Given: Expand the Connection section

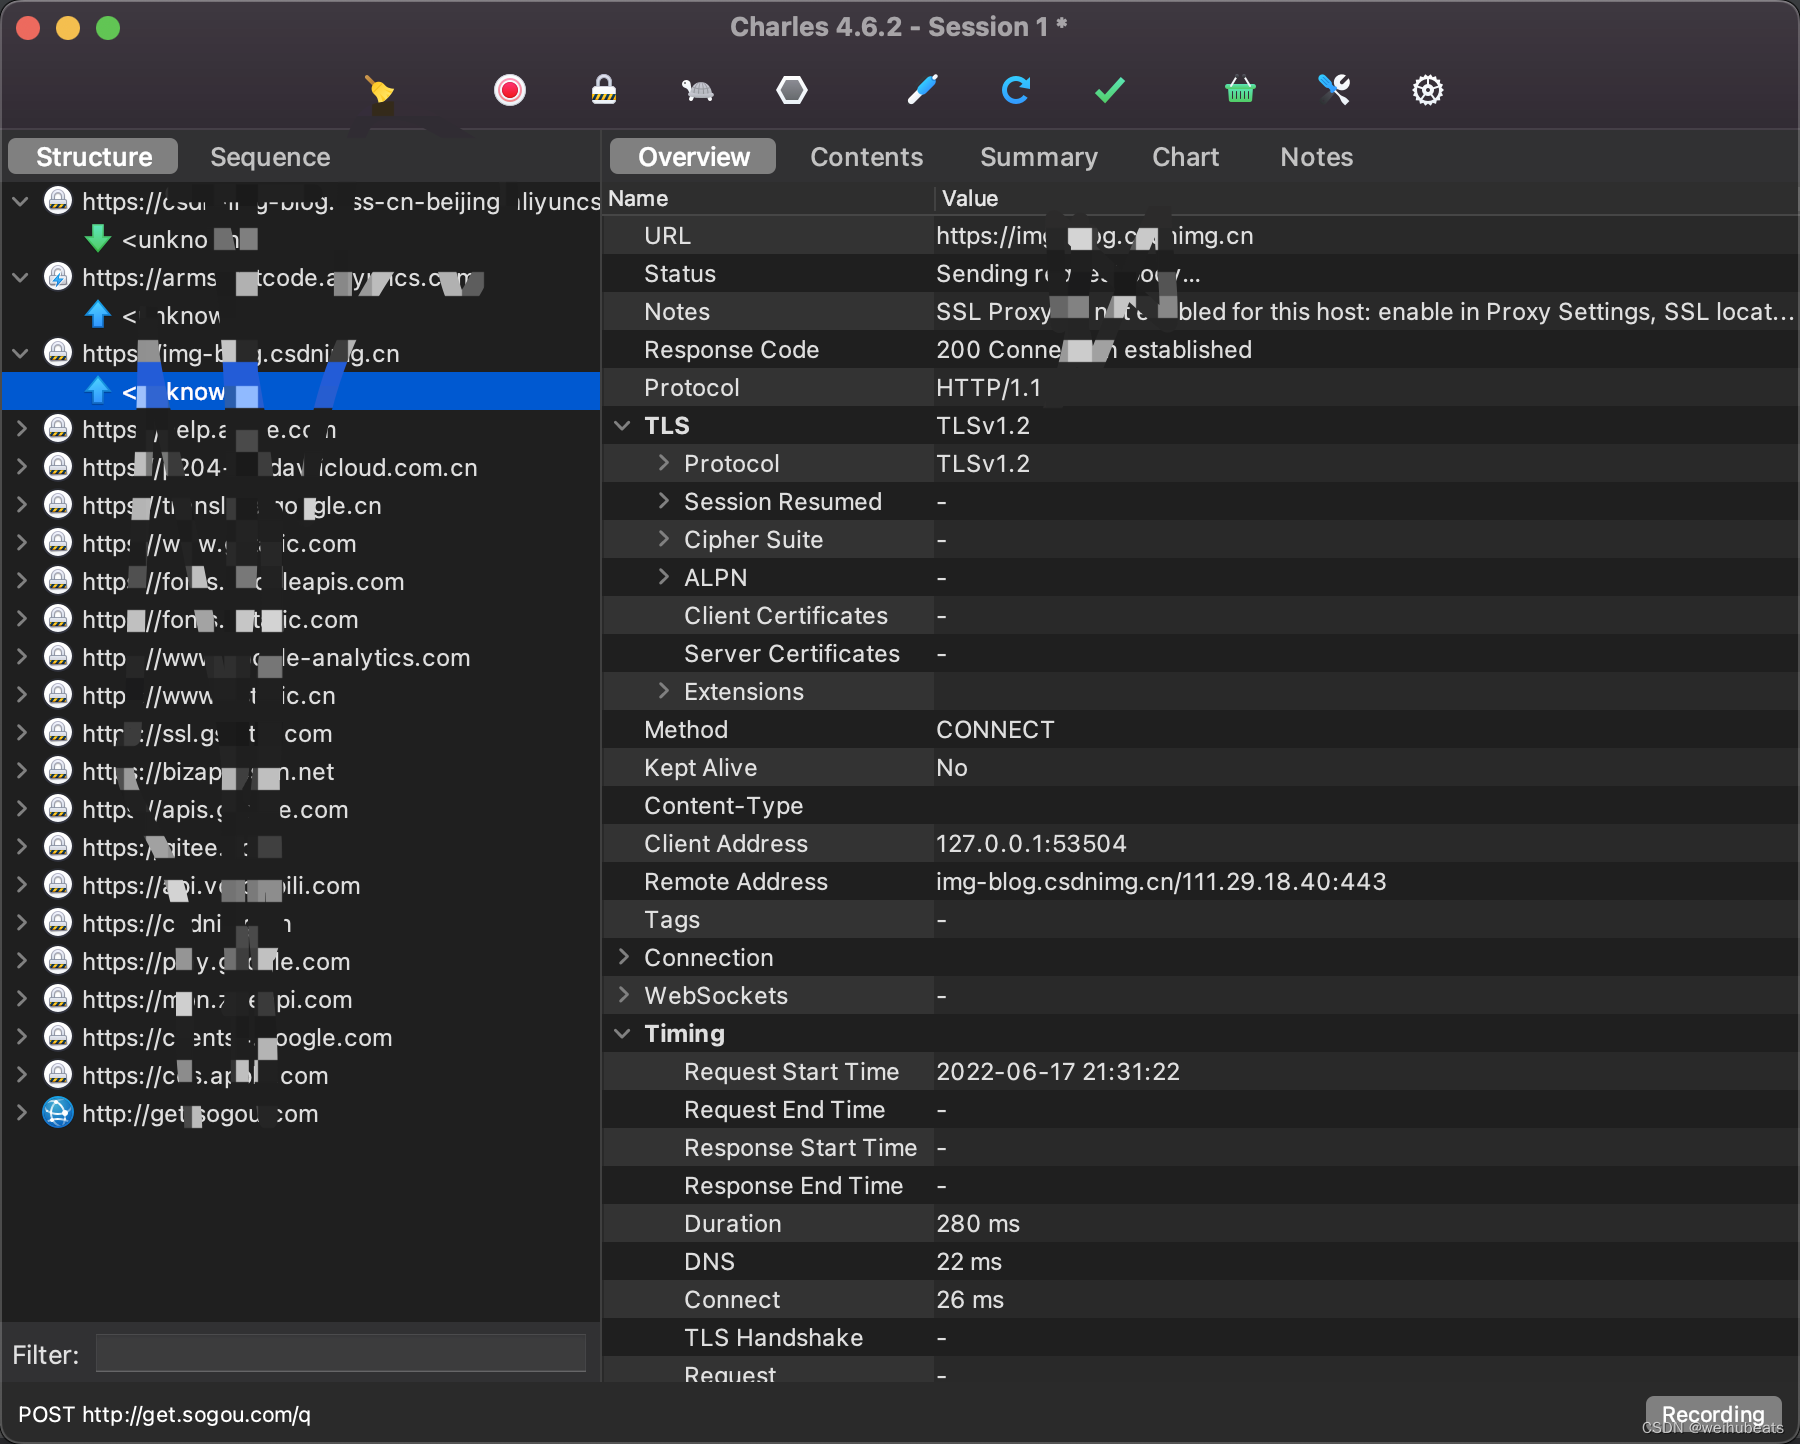Looking at the screenshot, I should (623, 958).
